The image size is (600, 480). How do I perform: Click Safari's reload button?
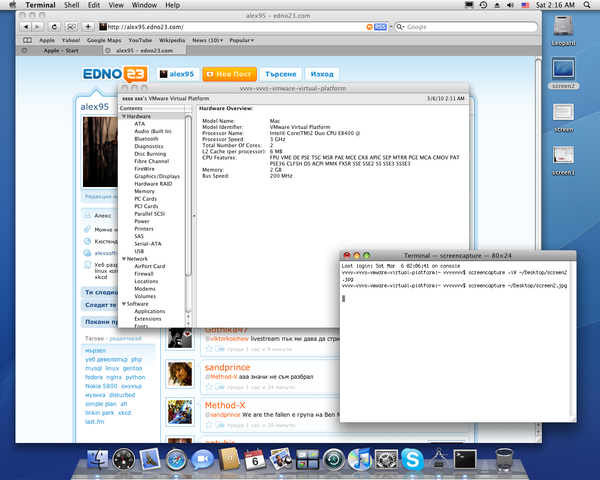54,27
